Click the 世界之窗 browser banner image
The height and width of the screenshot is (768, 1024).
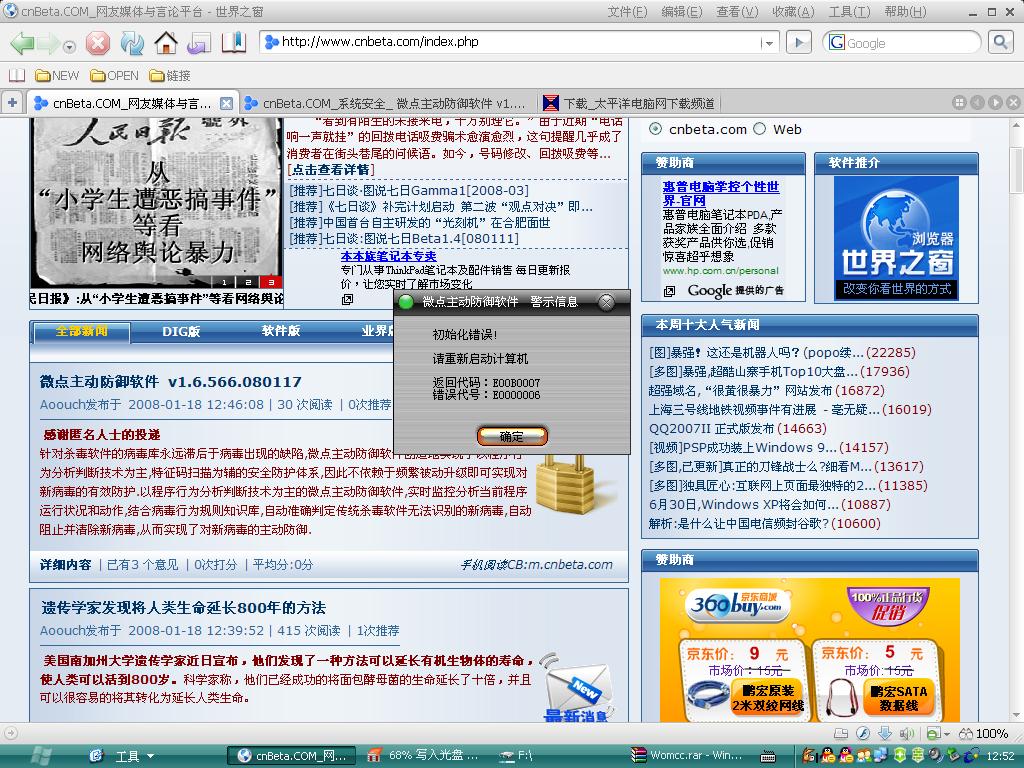coord(897,238)
